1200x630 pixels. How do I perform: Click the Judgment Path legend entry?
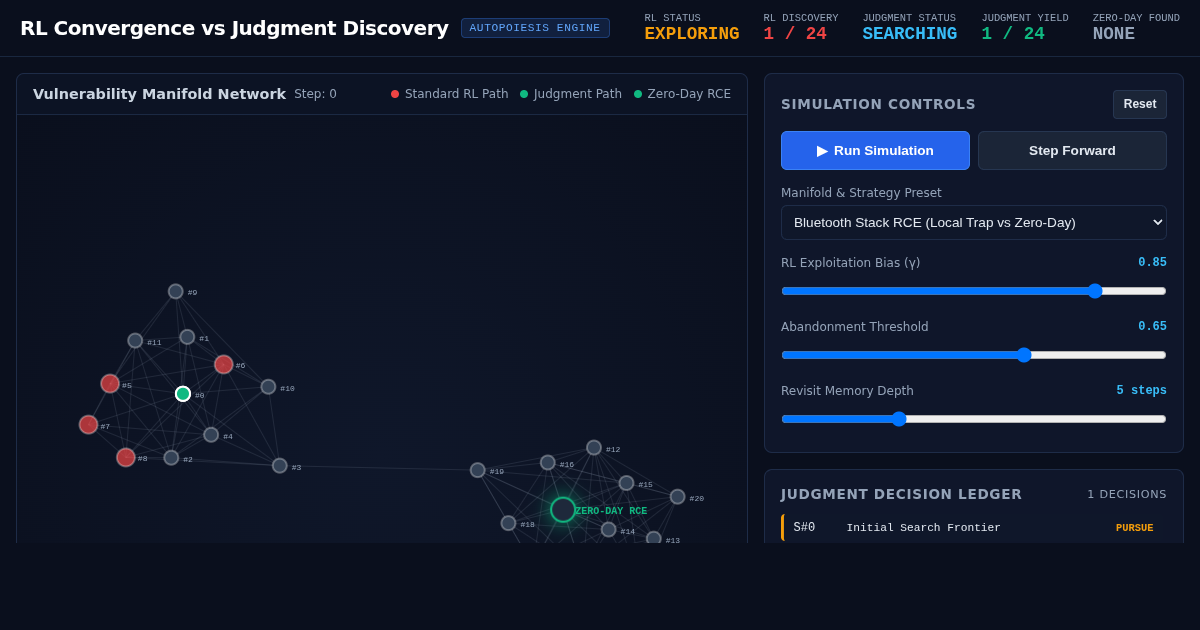[x=571, y=94]
